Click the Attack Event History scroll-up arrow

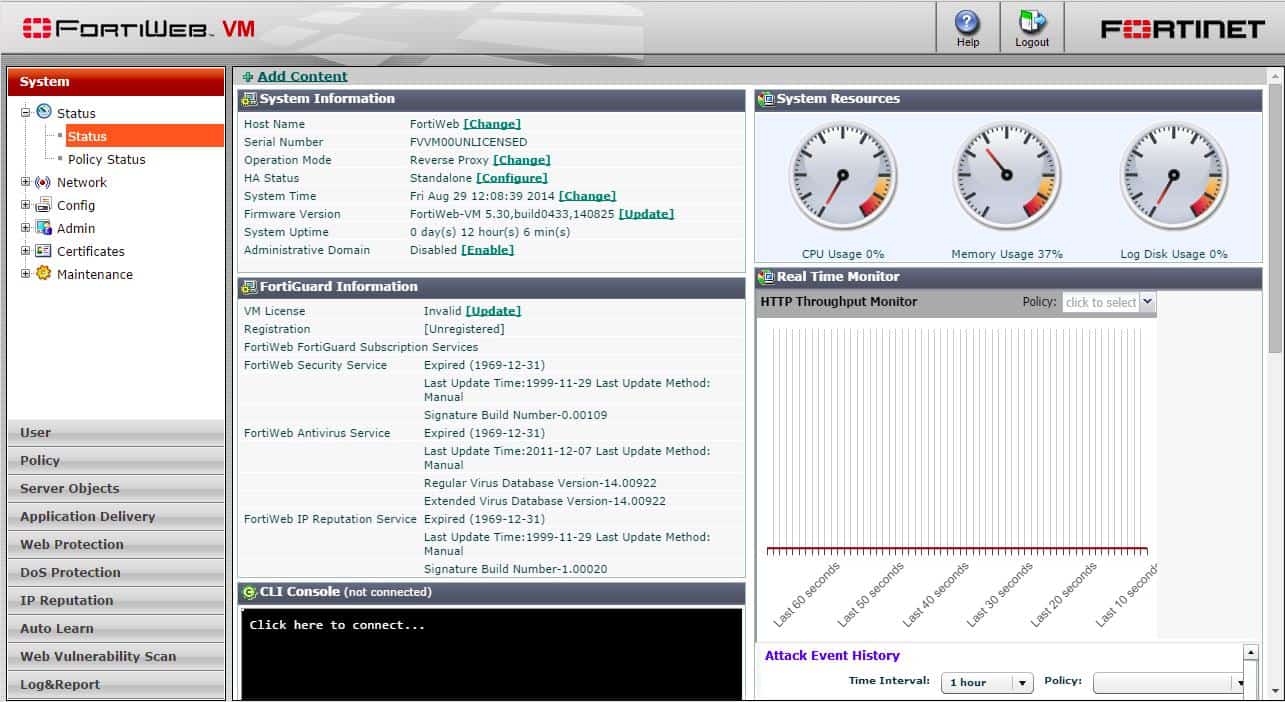pos(1250,653)
